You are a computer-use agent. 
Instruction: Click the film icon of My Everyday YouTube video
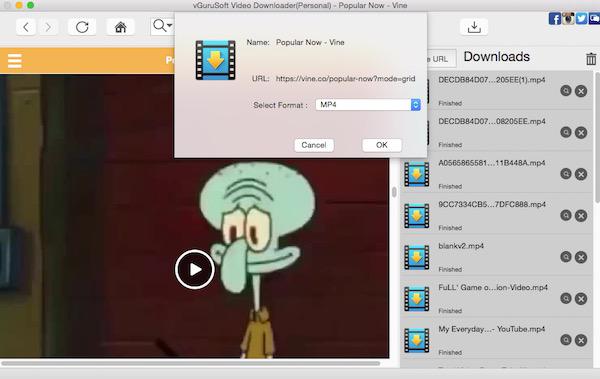pos(417,340)
